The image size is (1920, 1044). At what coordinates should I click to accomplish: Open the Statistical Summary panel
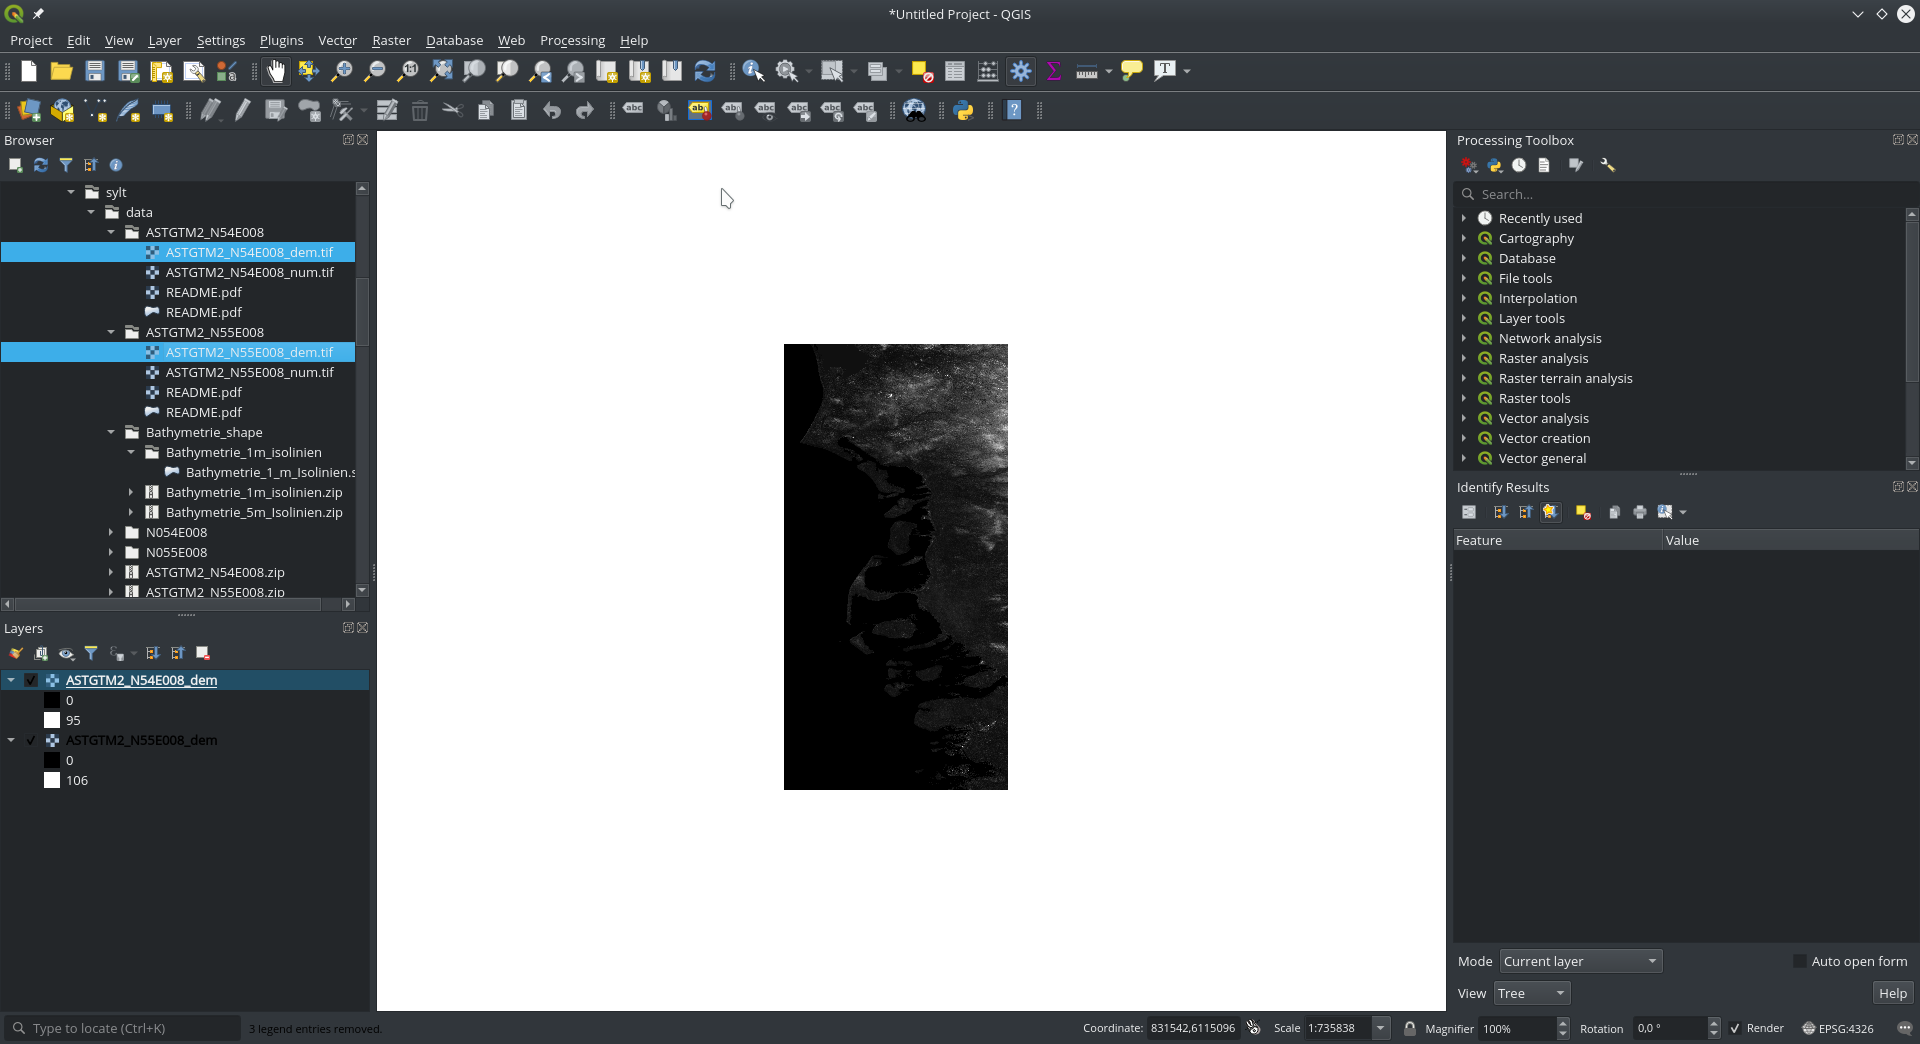coord(1053,71)
